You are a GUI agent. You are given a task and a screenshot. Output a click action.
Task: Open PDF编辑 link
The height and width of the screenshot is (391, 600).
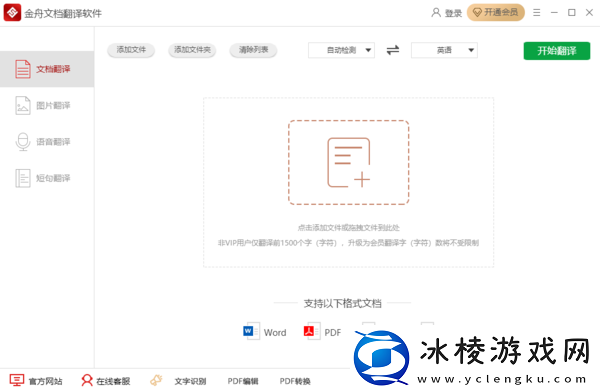point(243,381)
